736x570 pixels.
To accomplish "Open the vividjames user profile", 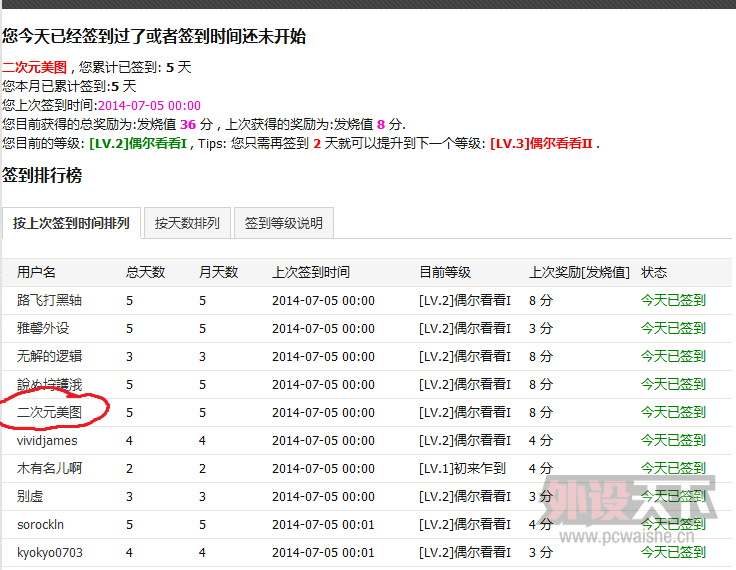I will point(47,440).
